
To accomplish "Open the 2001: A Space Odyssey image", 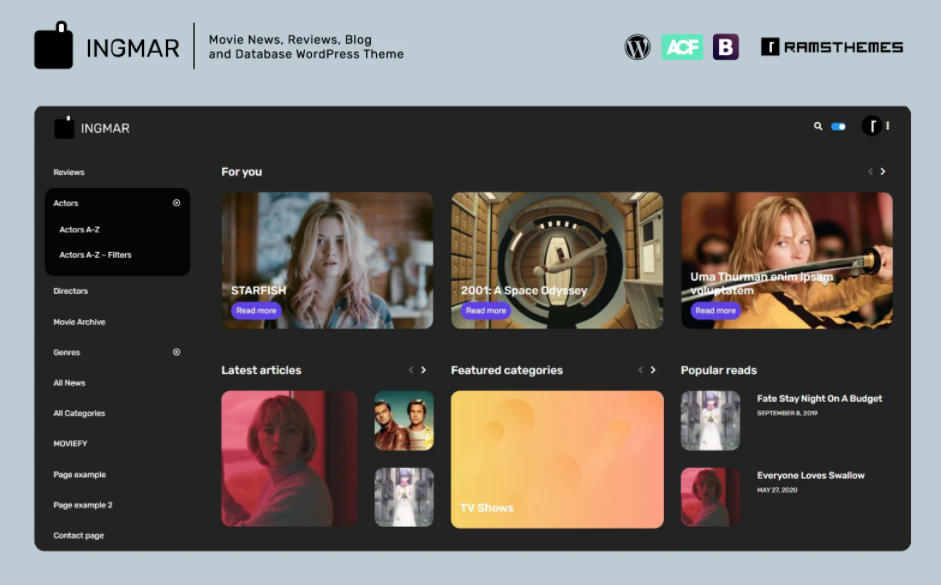I will pos(557,260).
